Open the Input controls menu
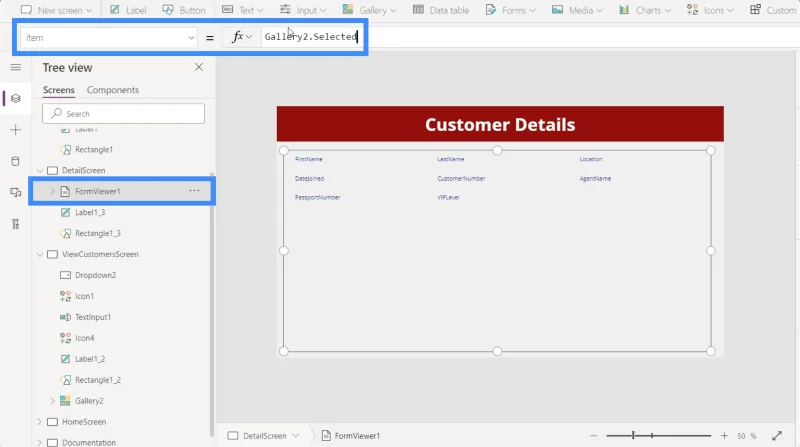This screenshot has width=800, height=447. click(x=303, y=10)
